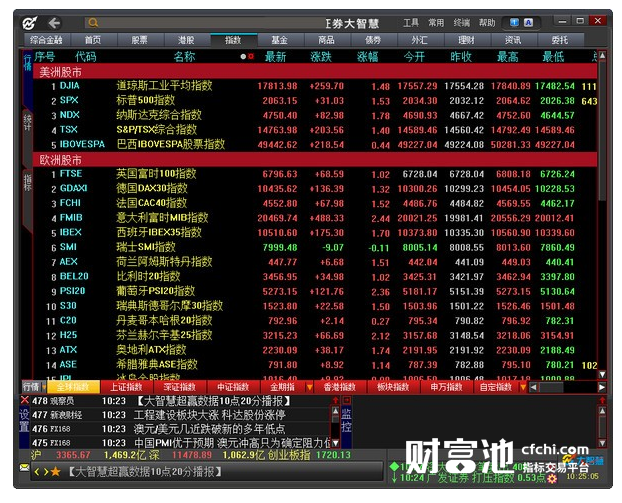Click red up-arrow above news scrollbar
Image resolution: width=622 pixels, height=503 pixels.
336,400
